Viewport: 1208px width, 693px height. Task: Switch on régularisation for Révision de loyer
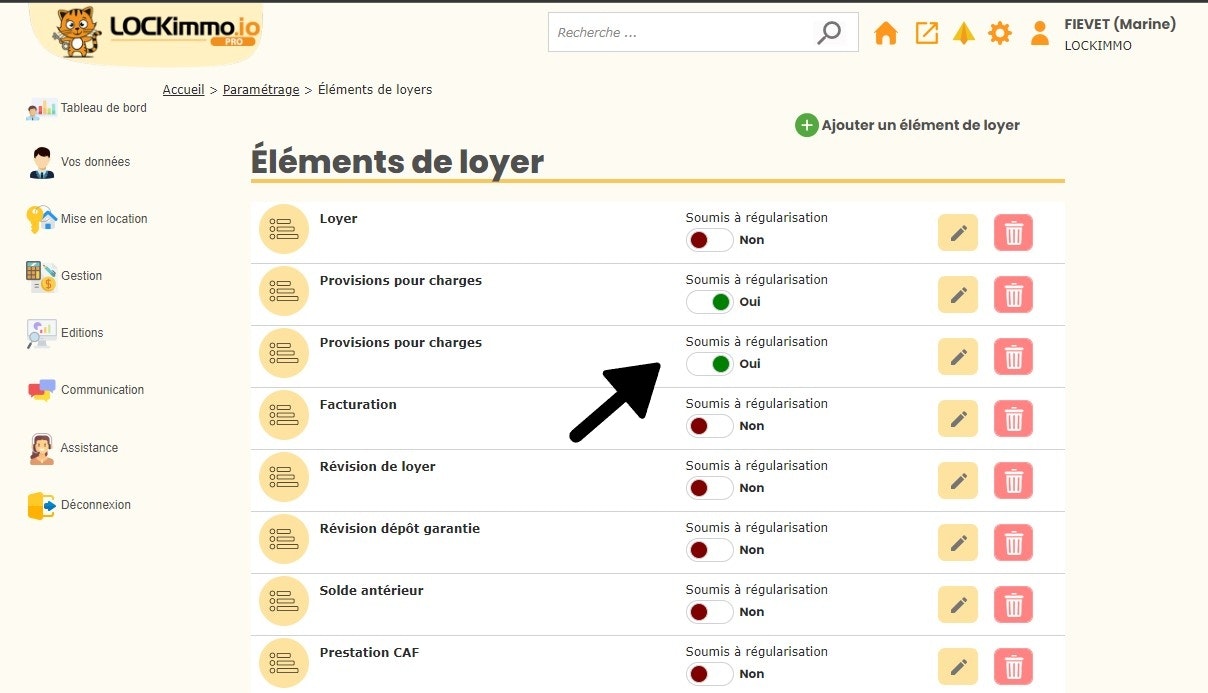[x=710, y=488]
